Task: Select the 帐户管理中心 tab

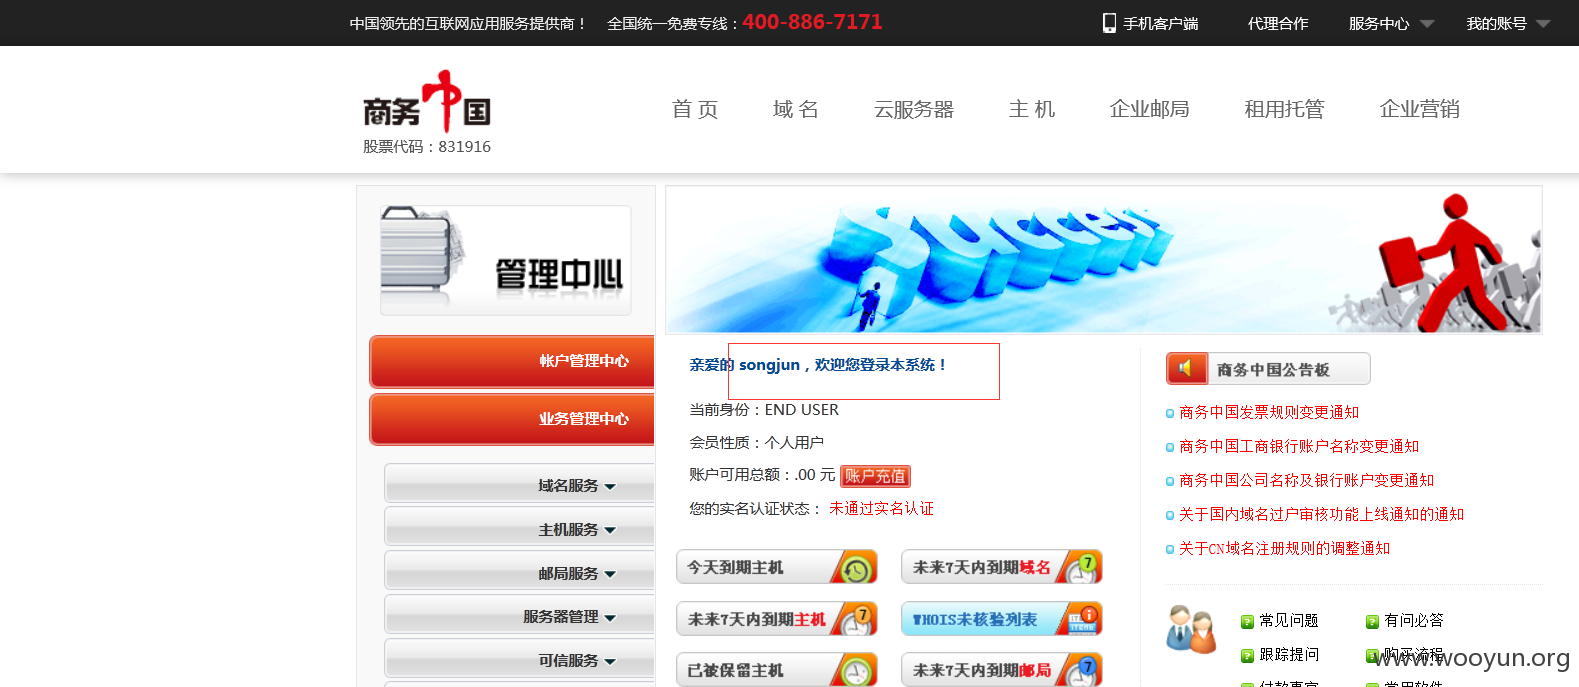Action: click(512, 361)
